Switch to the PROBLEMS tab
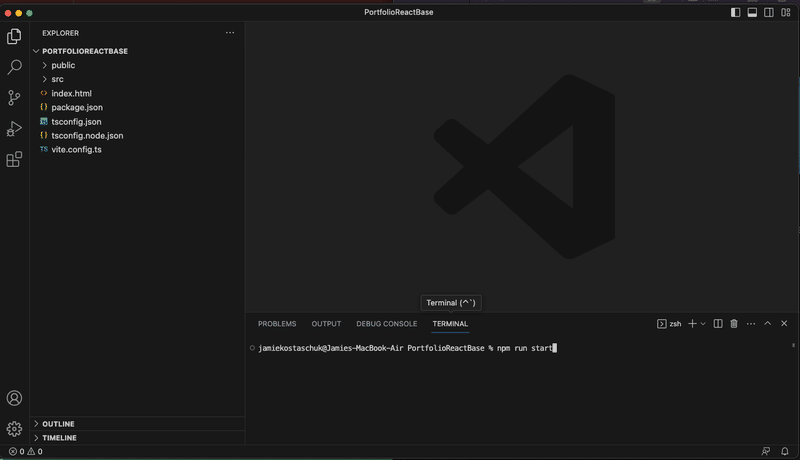This screenshot has width=800, height=460. click(x=277, y=324)
